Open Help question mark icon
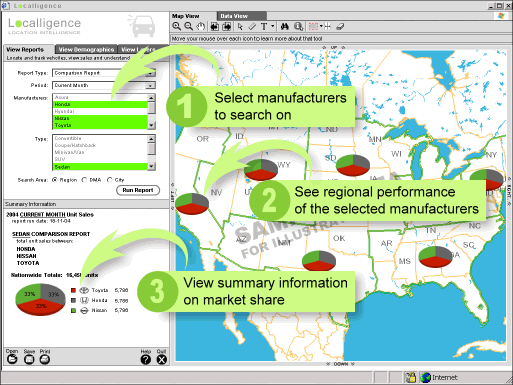This screenshot has width=513, height=385. (x=146, y=359)
